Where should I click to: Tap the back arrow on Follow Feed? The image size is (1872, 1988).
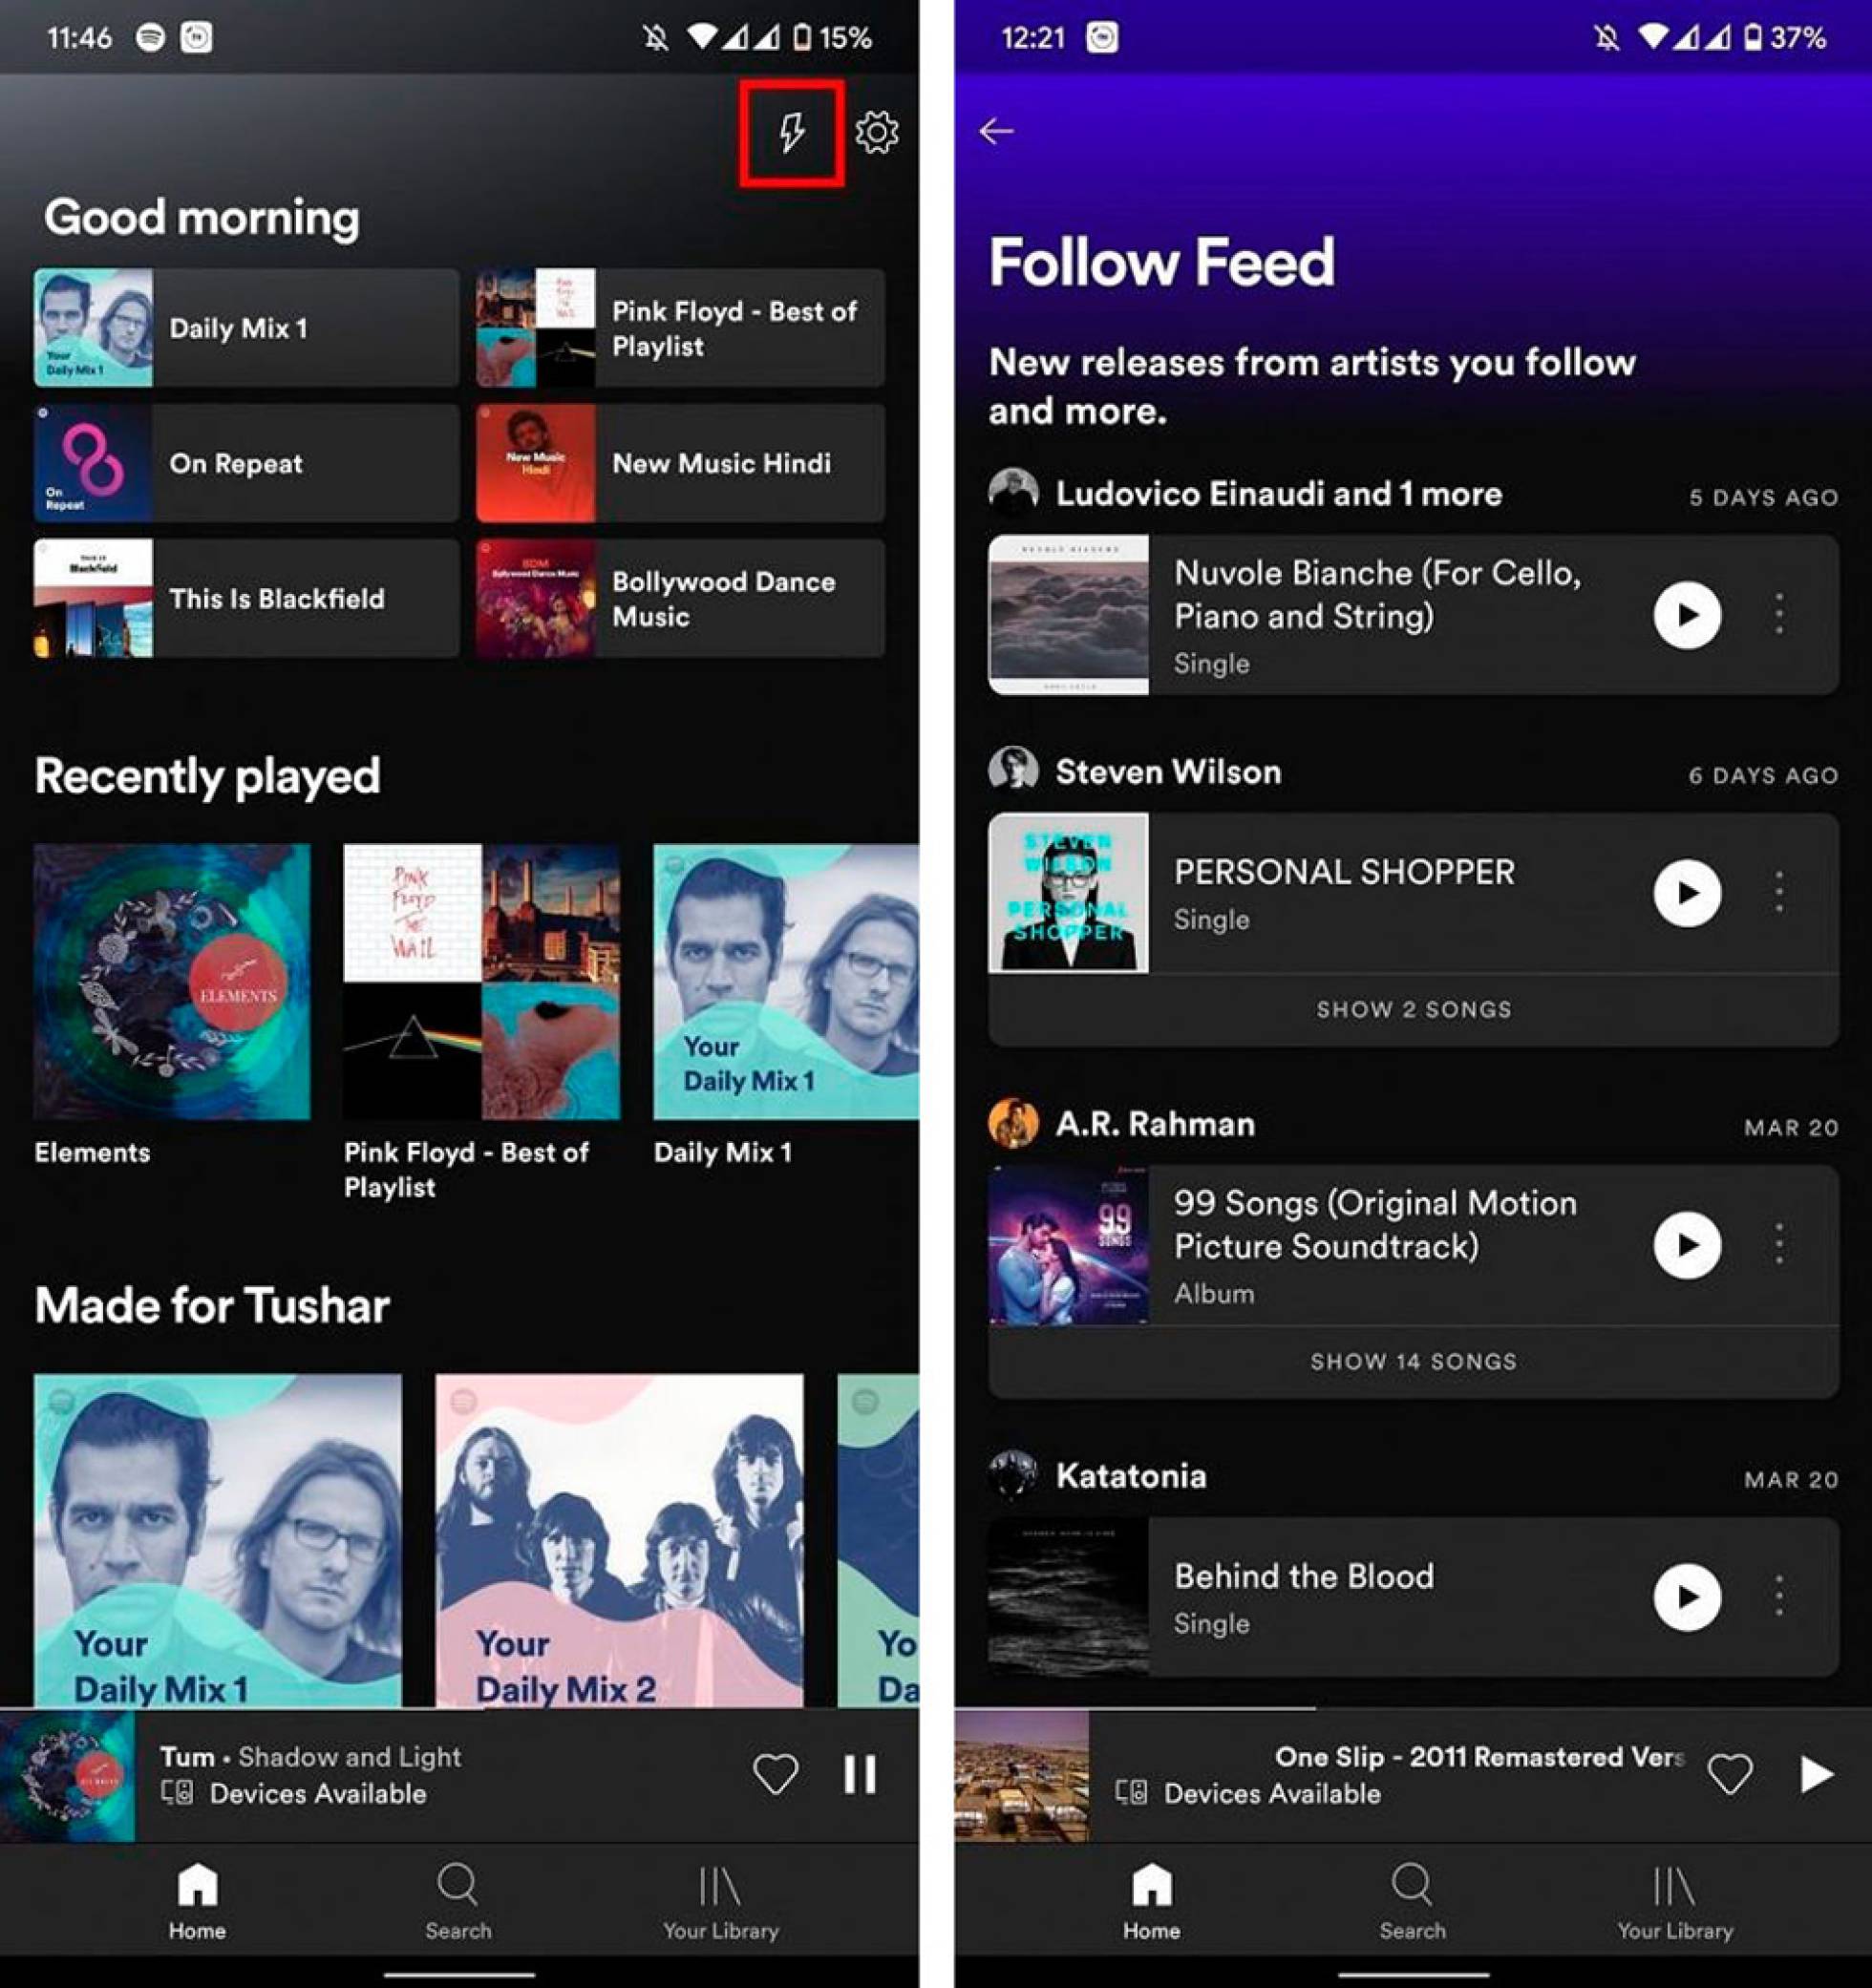tap(996, 131)
